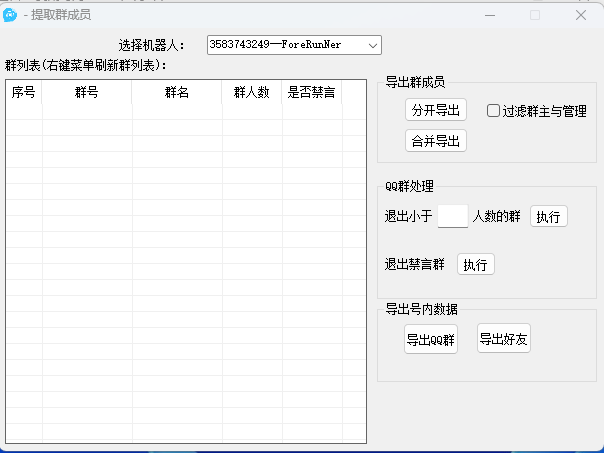
Task: Click 执行 next to 人数的群
Action: 548,217
